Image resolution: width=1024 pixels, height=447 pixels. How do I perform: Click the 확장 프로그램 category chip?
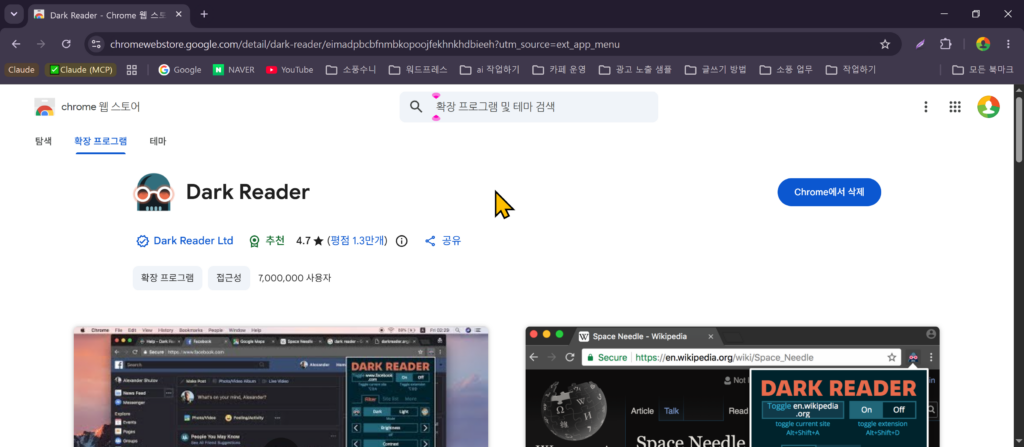click(167, 278)
